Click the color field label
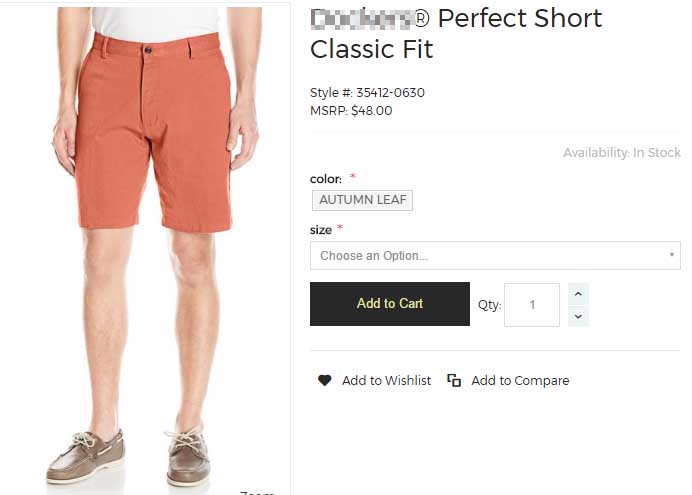Image resolution: width=692 pixels, height=495 pixels. click(325, 179)
